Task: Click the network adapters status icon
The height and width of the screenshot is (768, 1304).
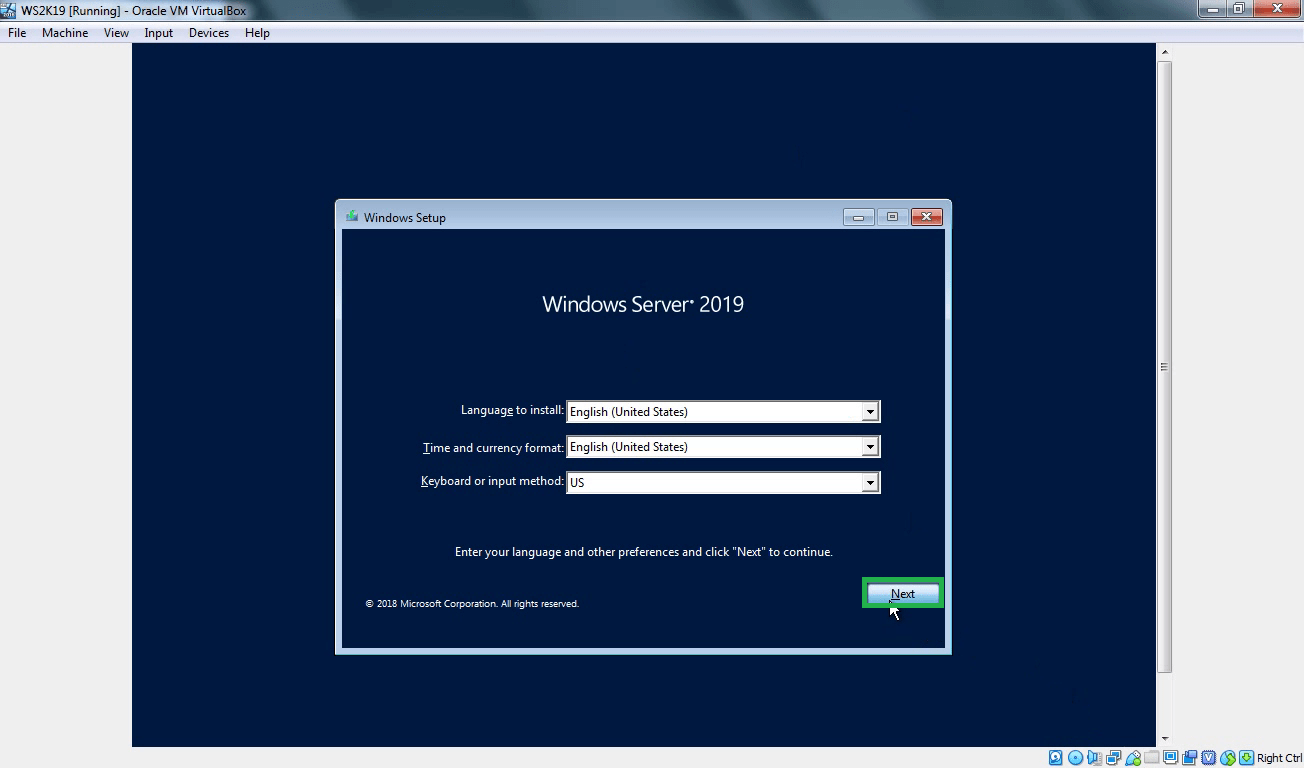Action: tap(1113, 758)
